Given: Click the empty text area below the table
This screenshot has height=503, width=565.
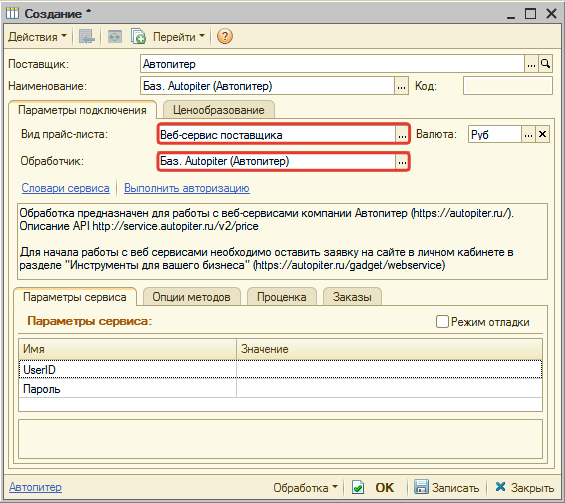Looking at the screenshot, I should [280, 439].
